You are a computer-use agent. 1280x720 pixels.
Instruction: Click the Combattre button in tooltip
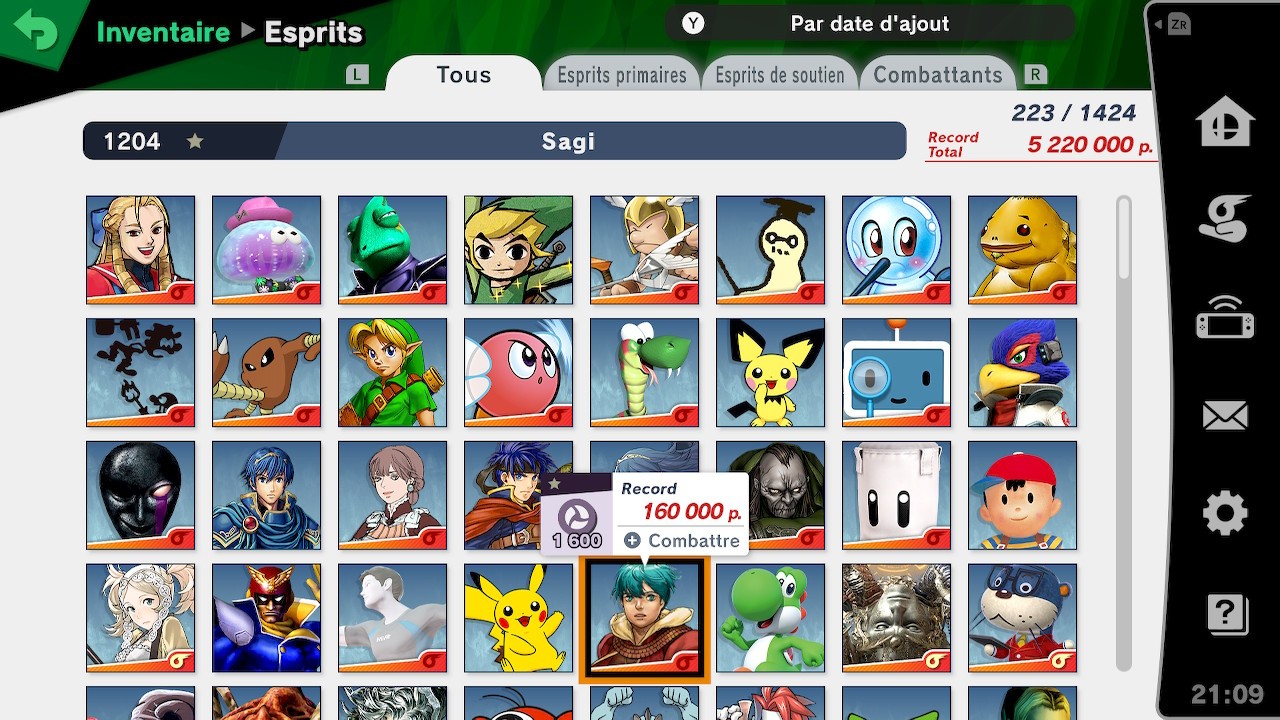tap(682, 541)
